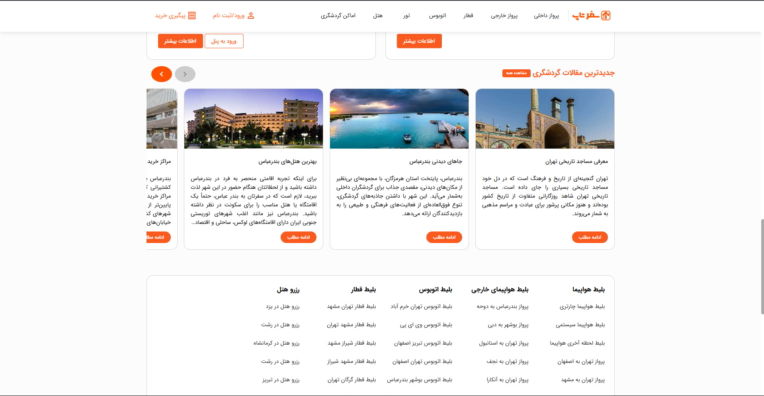Open پرواز تهران به استانبول link
The height and width of the screenshot is (396, 764).
pos(503,343)
